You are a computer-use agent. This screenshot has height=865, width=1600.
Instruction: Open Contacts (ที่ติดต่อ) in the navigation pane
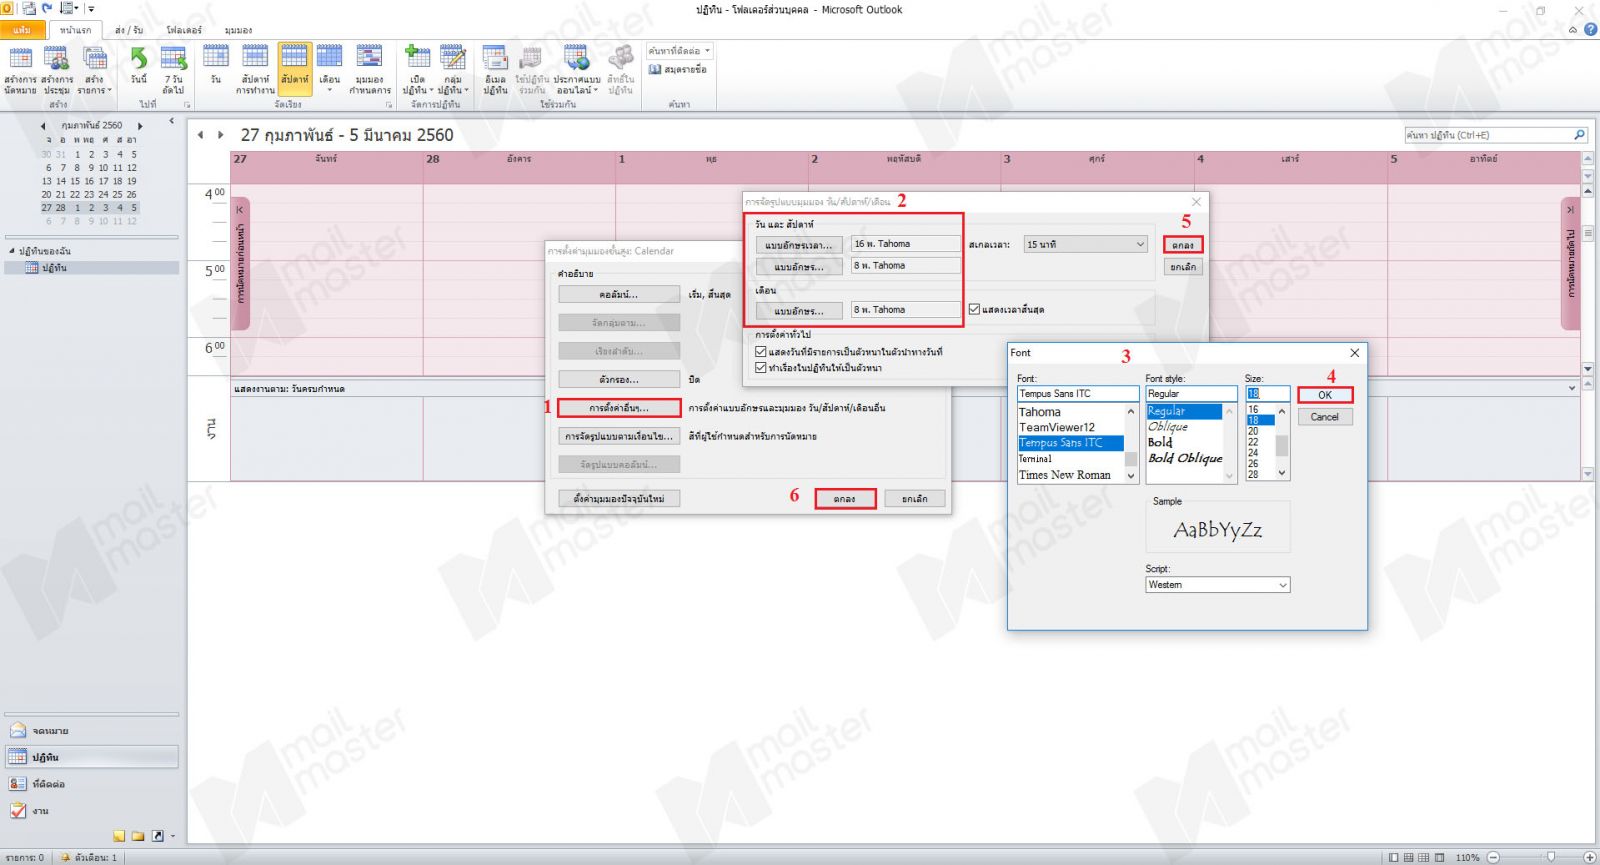(92, 784)
